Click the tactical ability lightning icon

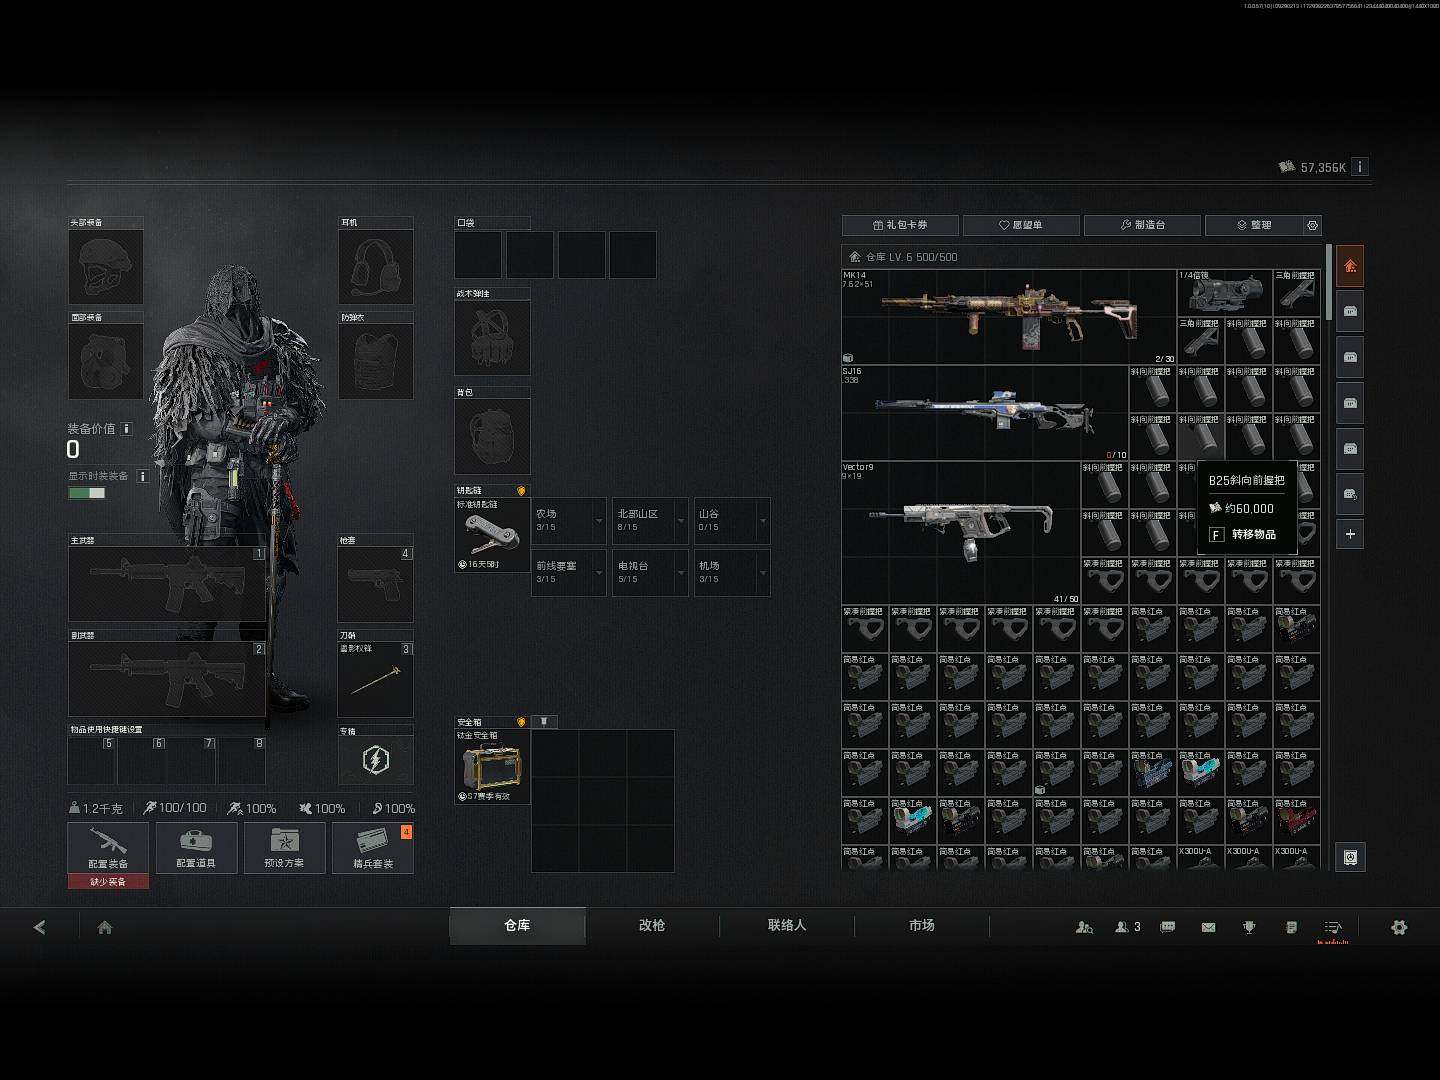(x=375, y=760)
